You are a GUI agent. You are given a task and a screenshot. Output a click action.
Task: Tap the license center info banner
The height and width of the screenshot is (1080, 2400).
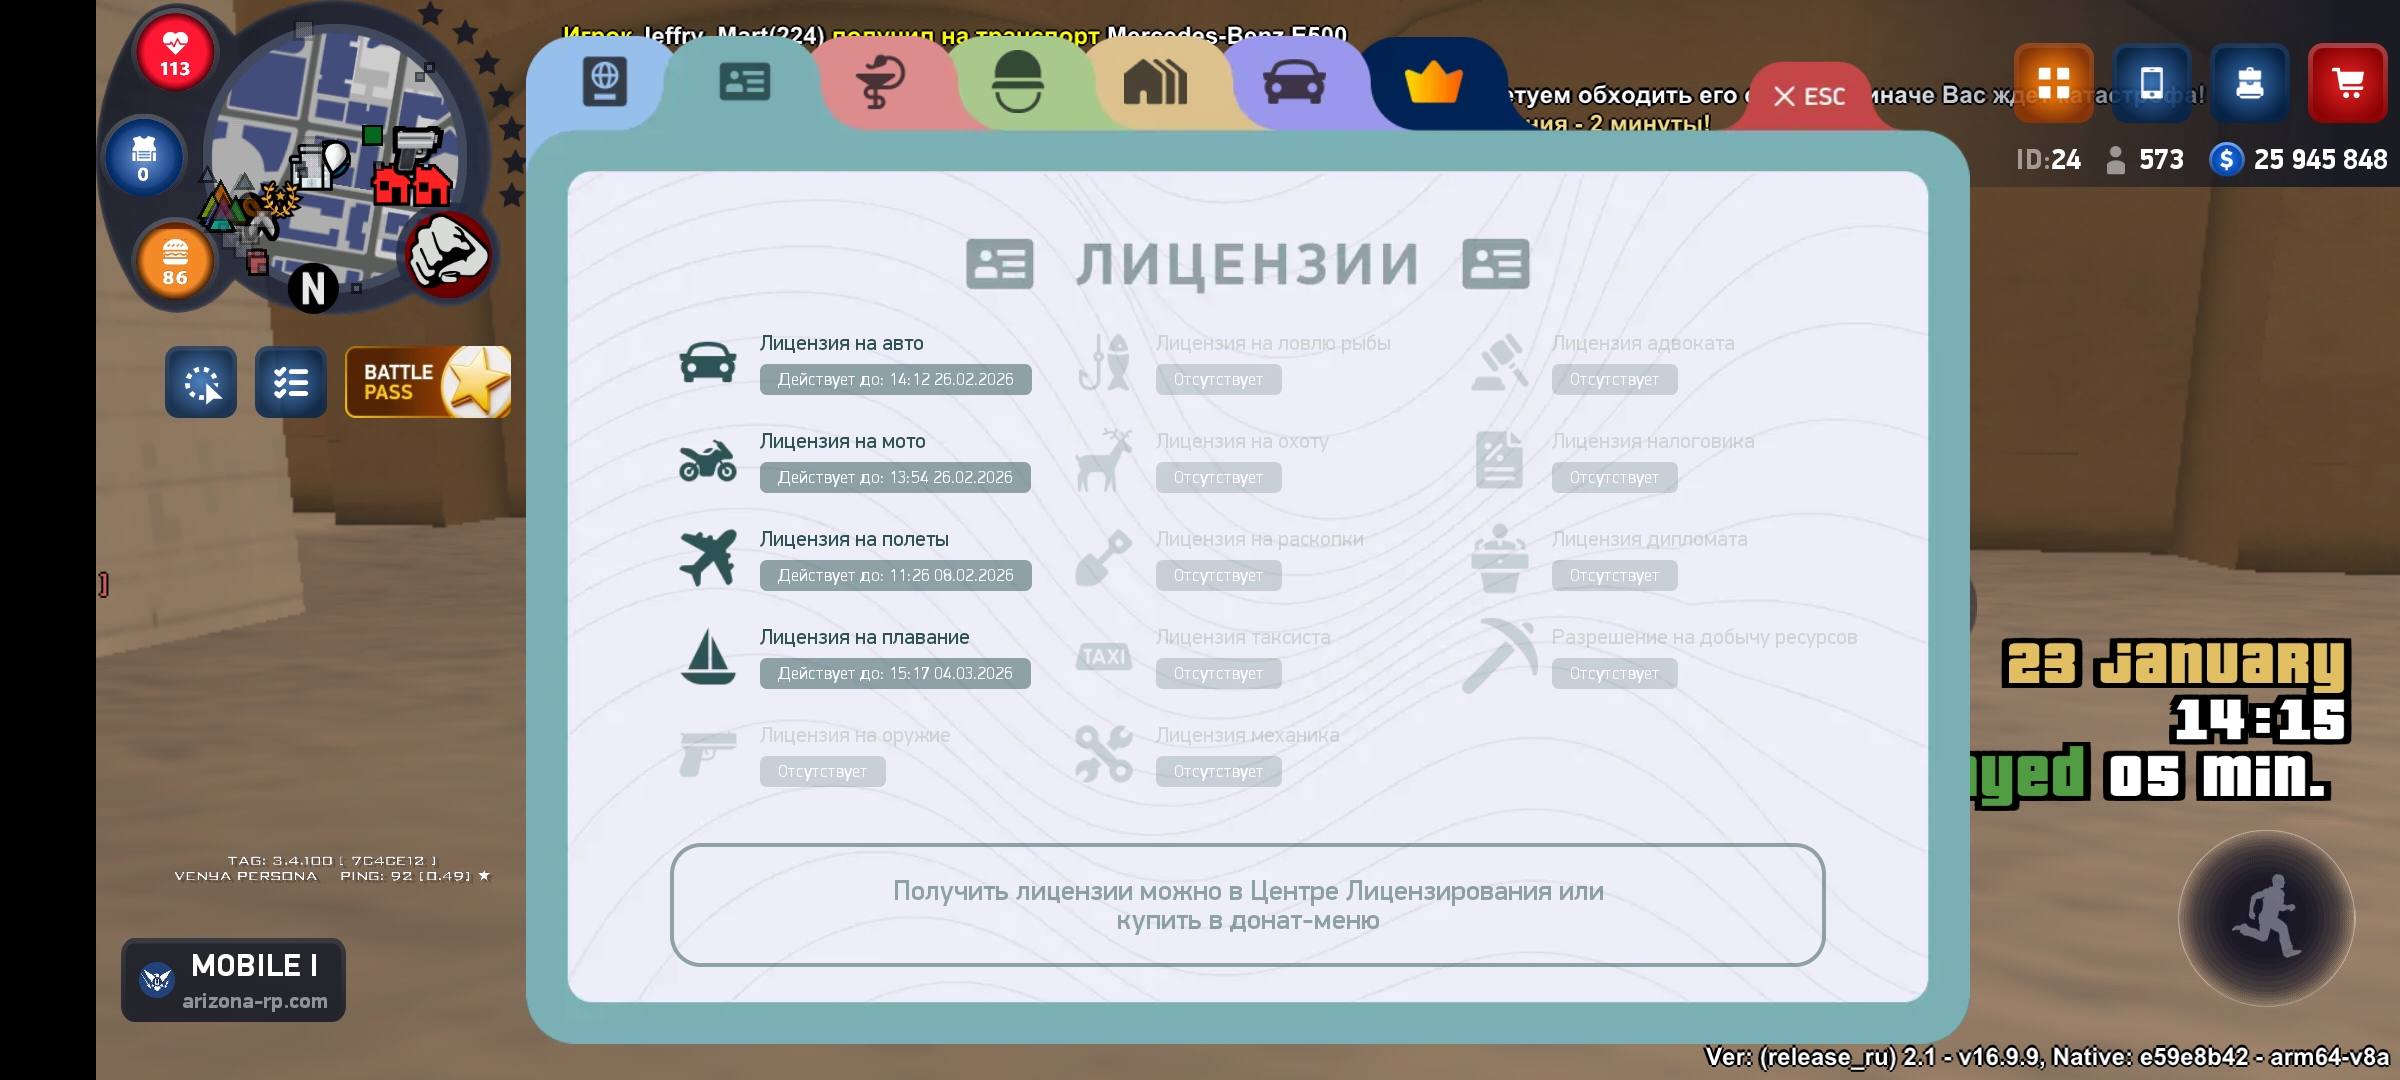click(x=1247, y=905)
